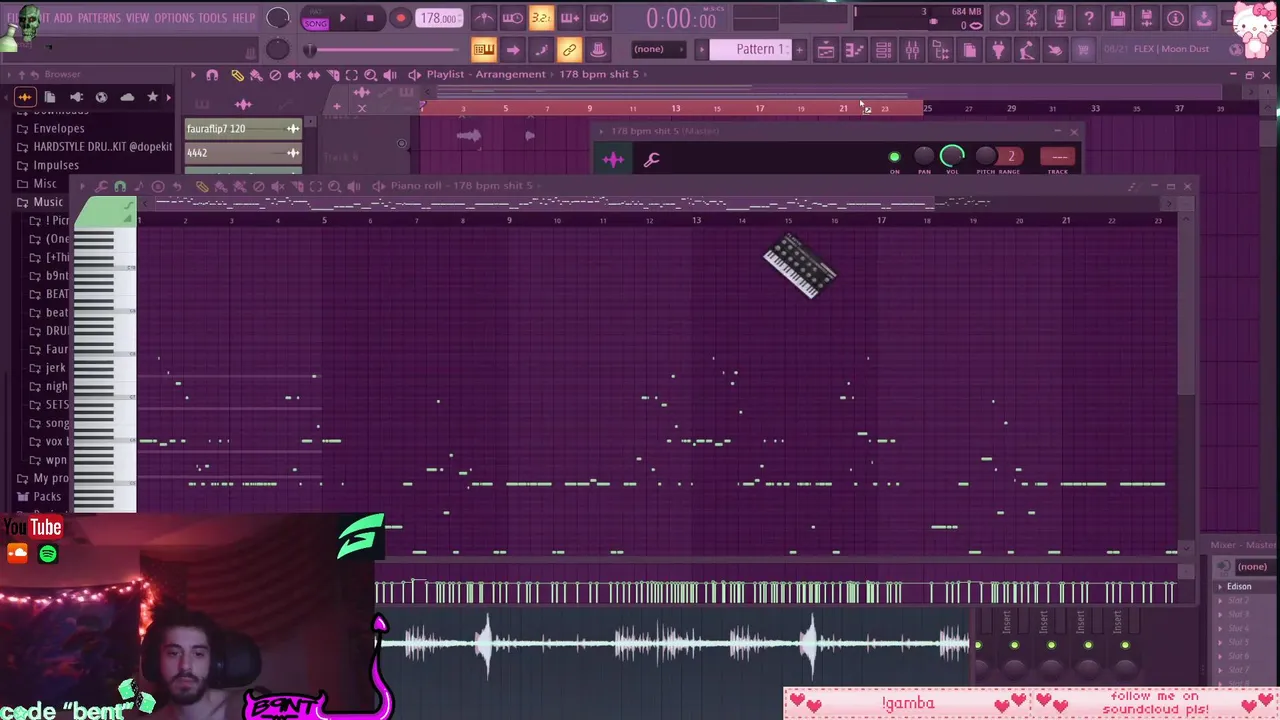Click the export download icon
The image size is (1280, 720).
(1204, 18)
